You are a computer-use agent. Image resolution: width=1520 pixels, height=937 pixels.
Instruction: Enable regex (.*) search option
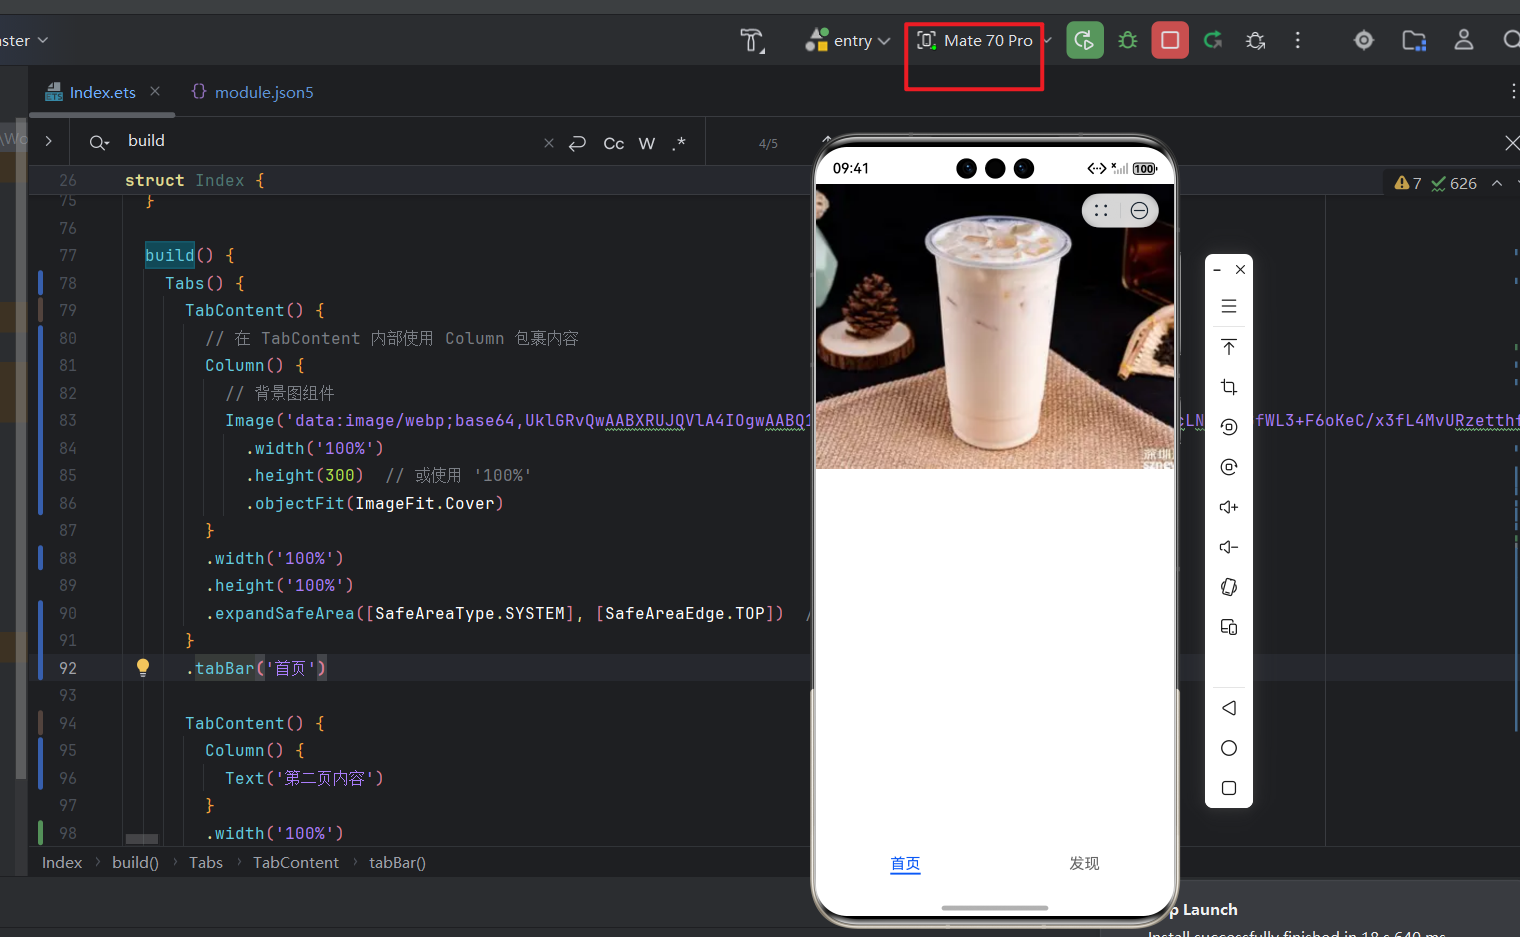pos(679,144)
